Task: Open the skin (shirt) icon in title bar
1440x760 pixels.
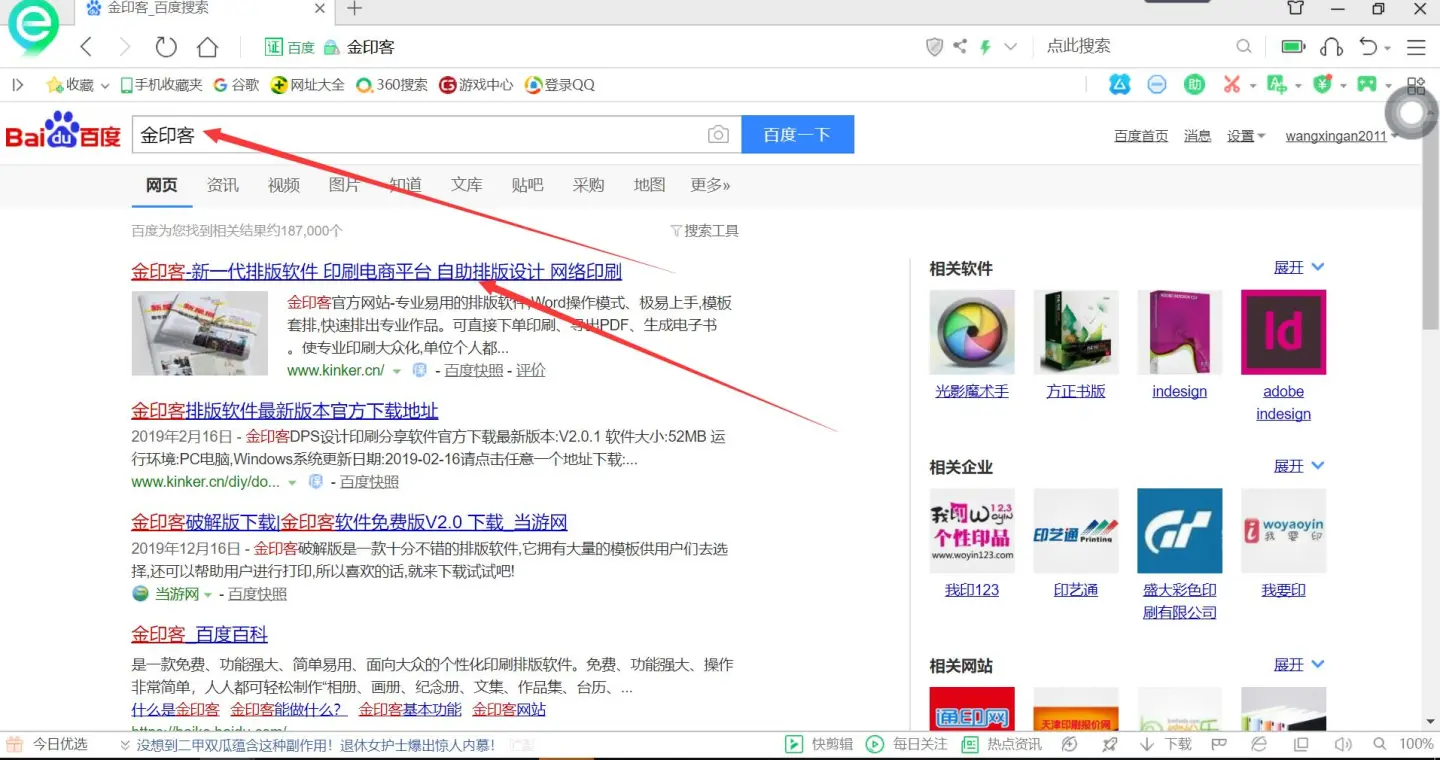Action: click(x=1295, y=9)
